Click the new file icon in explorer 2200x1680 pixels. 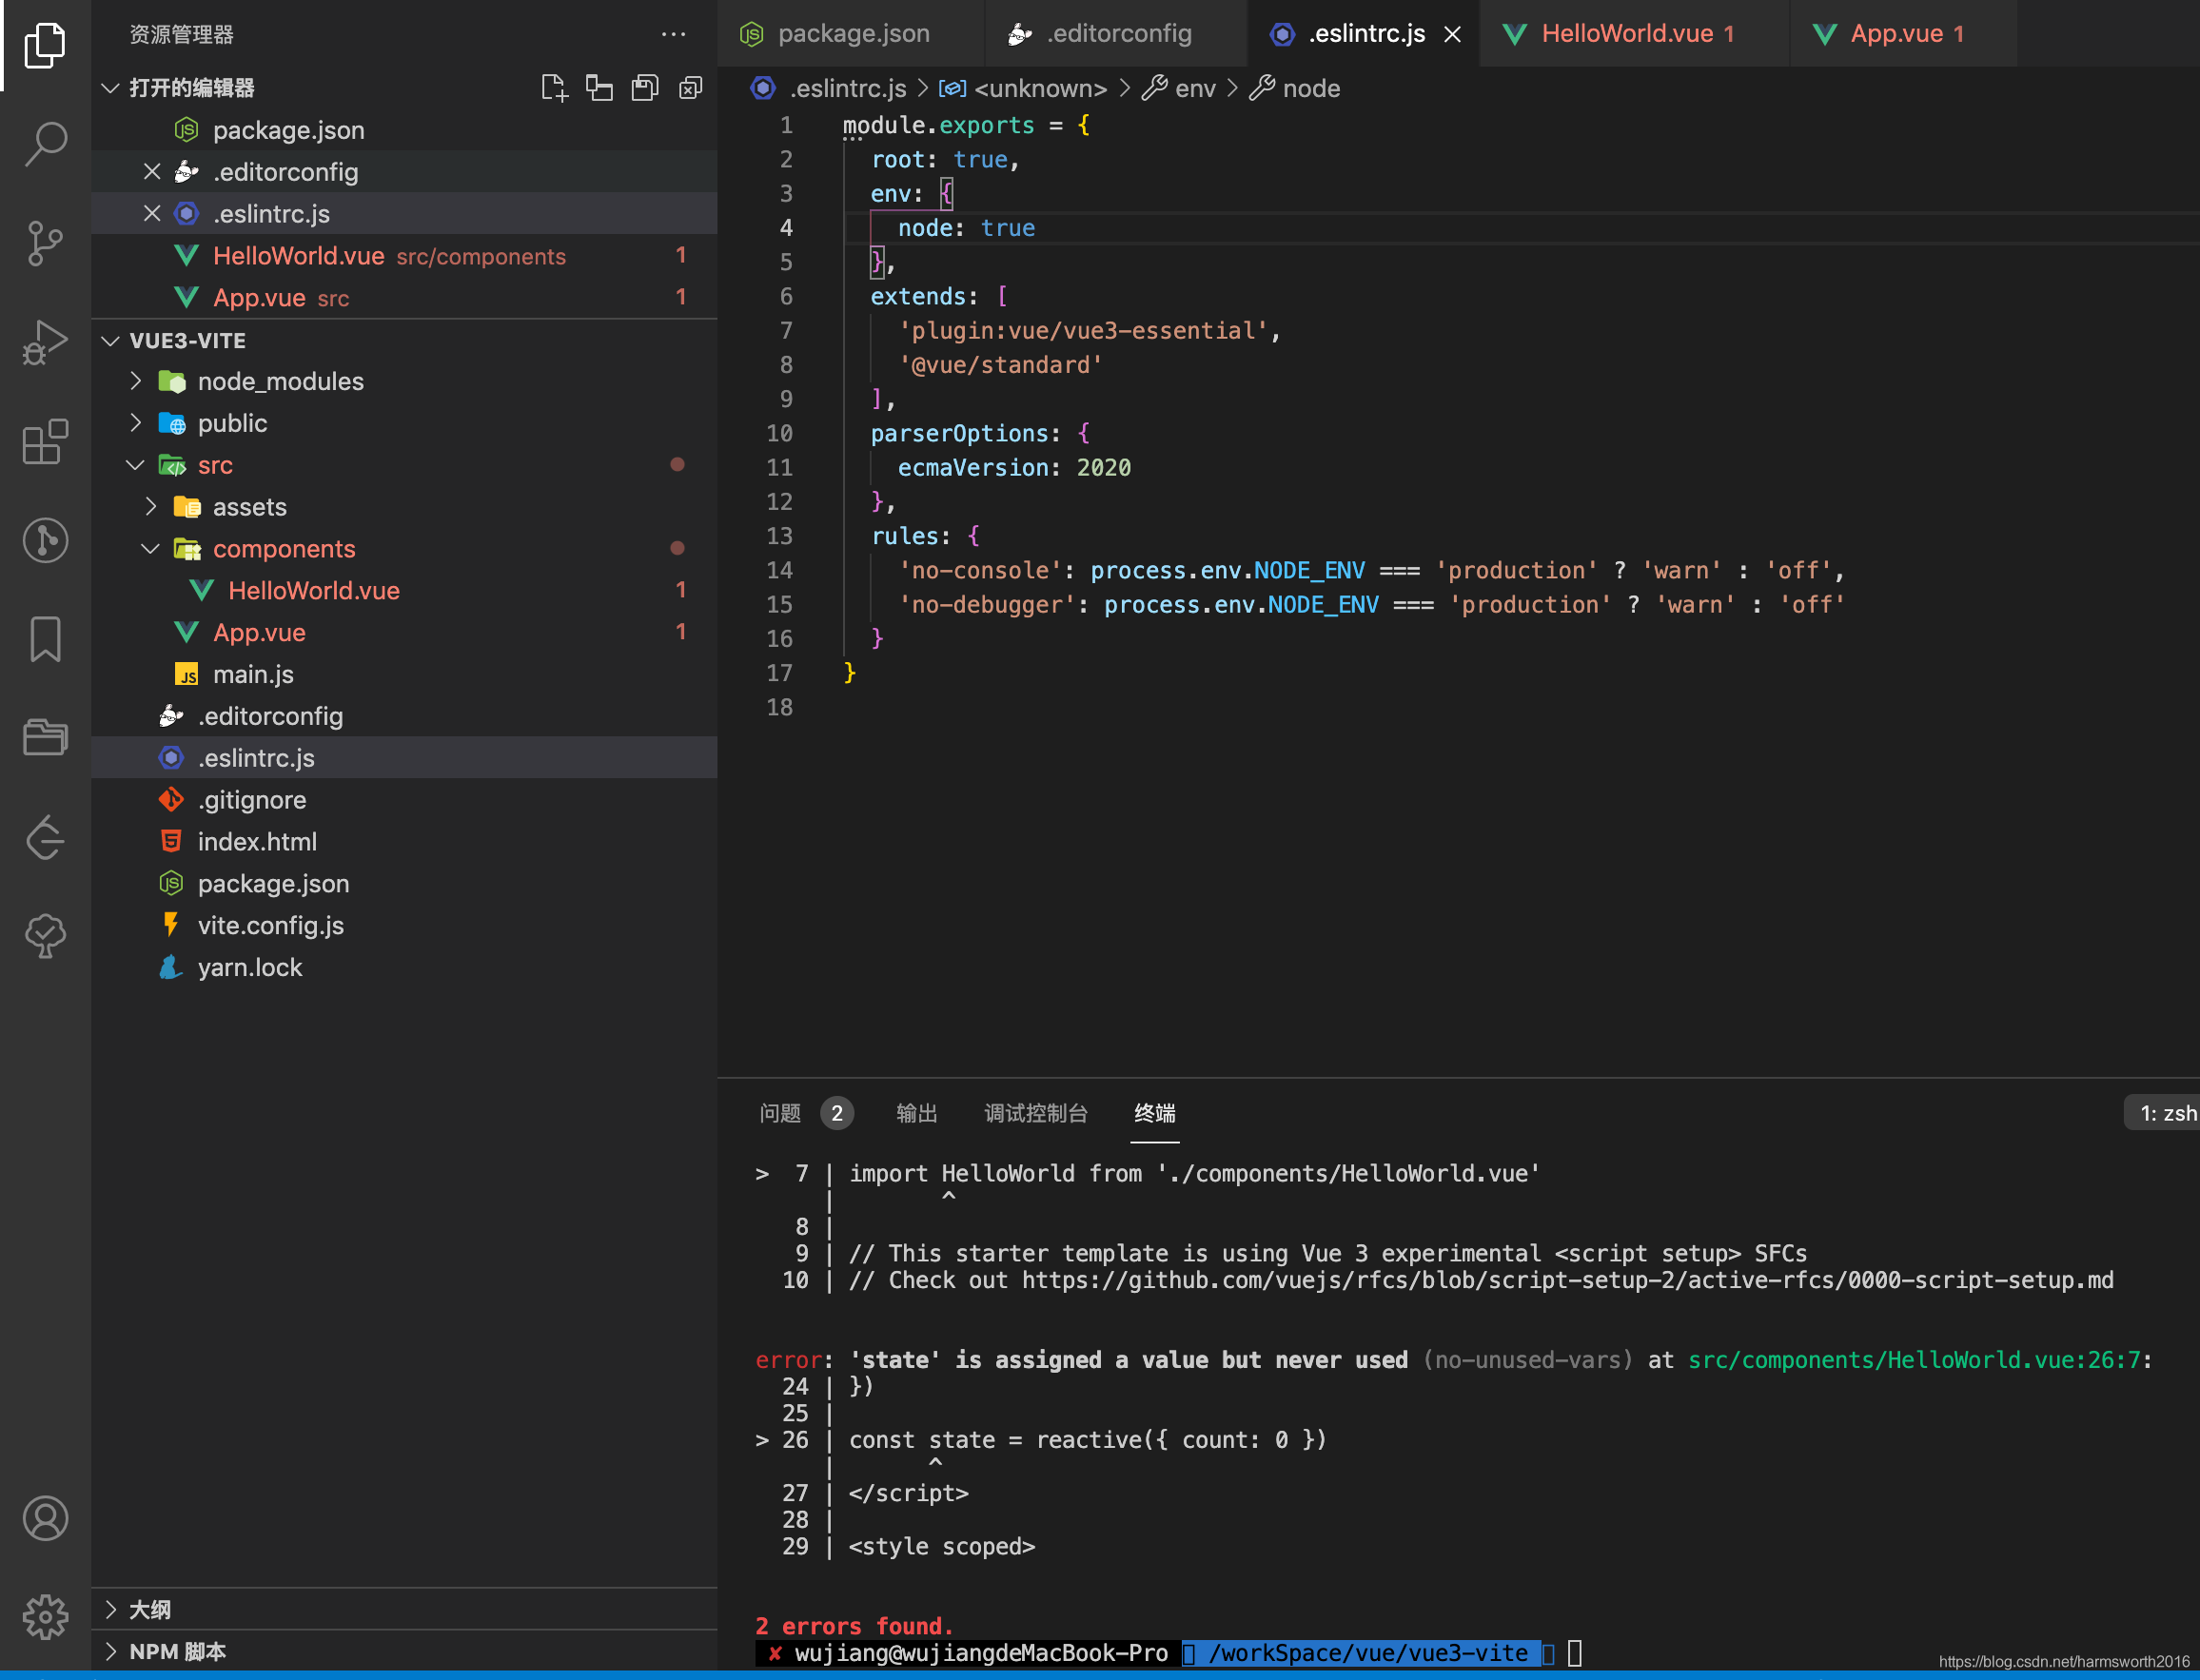point(553,87)
